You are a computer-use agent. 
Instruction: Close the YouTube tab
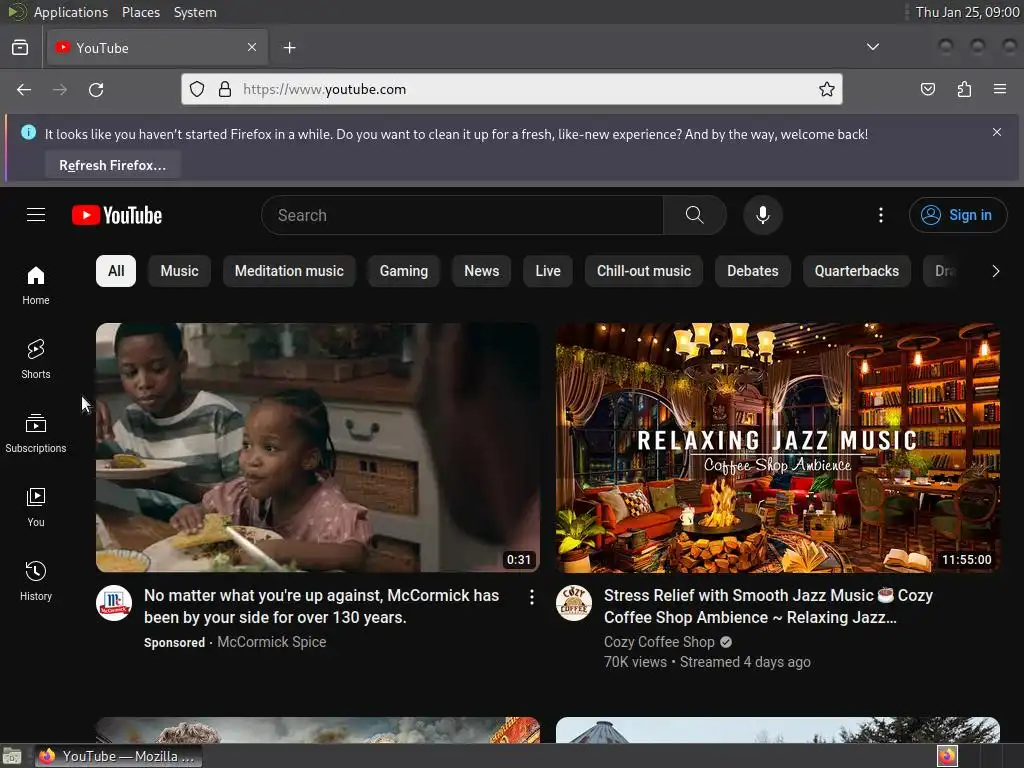pyautogui.click(x=252, y=47)
